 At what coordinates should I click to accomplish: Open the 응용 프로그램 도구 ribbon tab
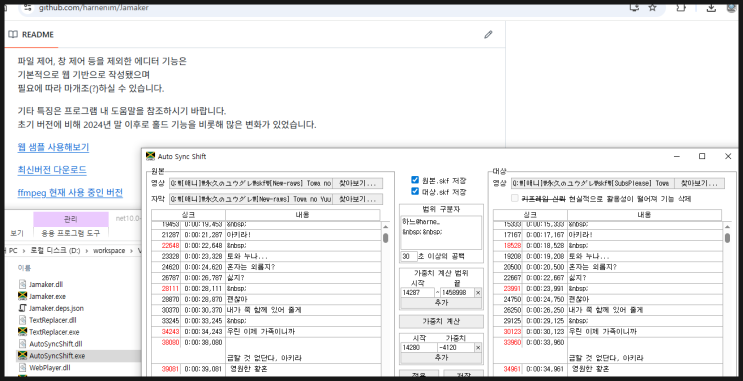71,233
